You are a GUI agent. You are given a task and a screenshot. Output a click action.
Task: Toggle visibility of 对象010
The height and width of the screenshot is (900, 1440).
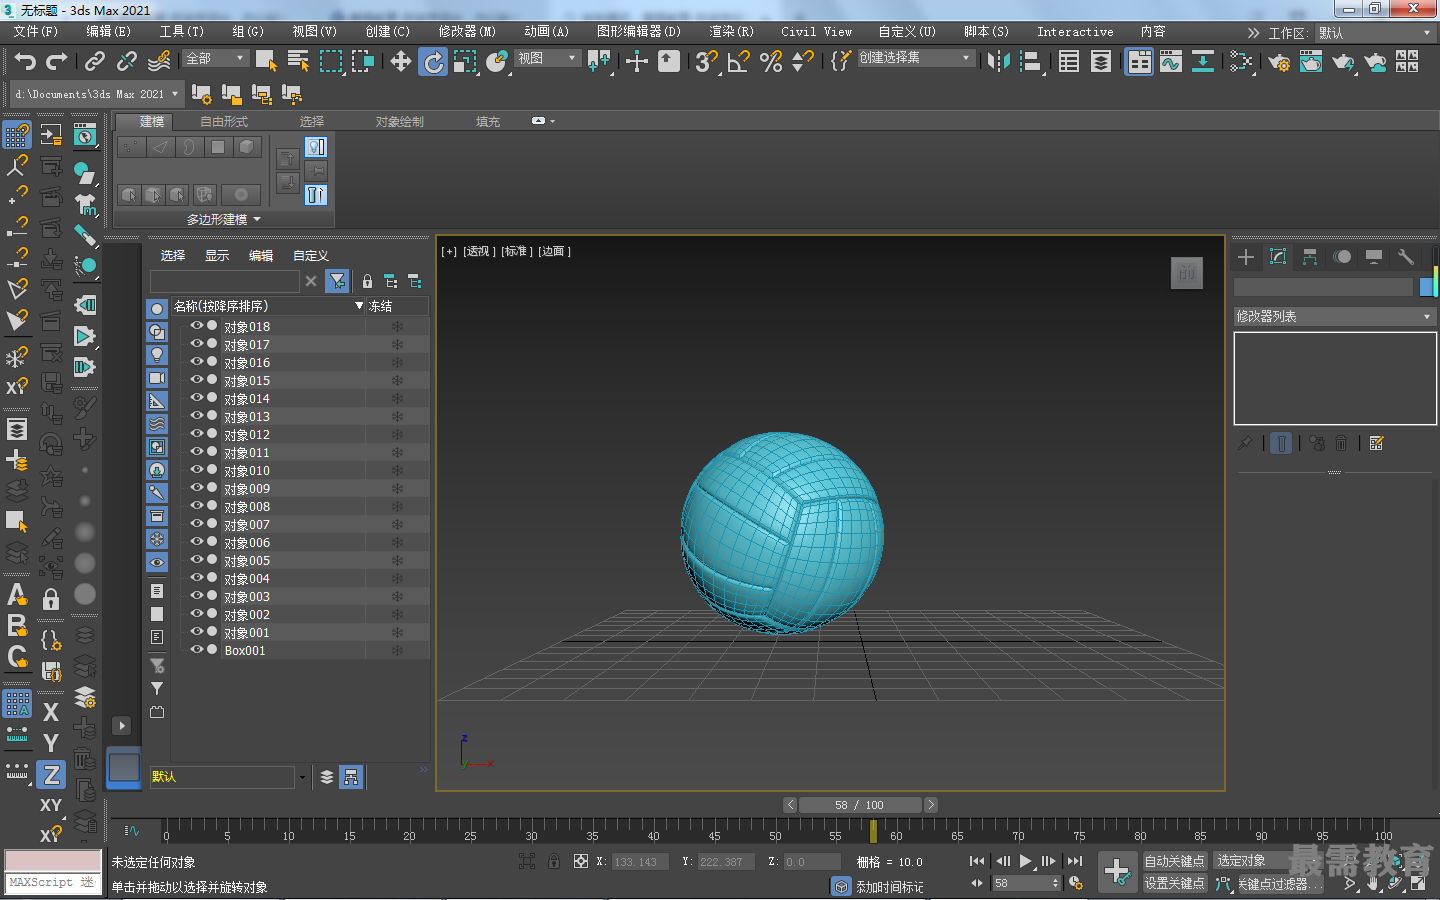[197, 470]
